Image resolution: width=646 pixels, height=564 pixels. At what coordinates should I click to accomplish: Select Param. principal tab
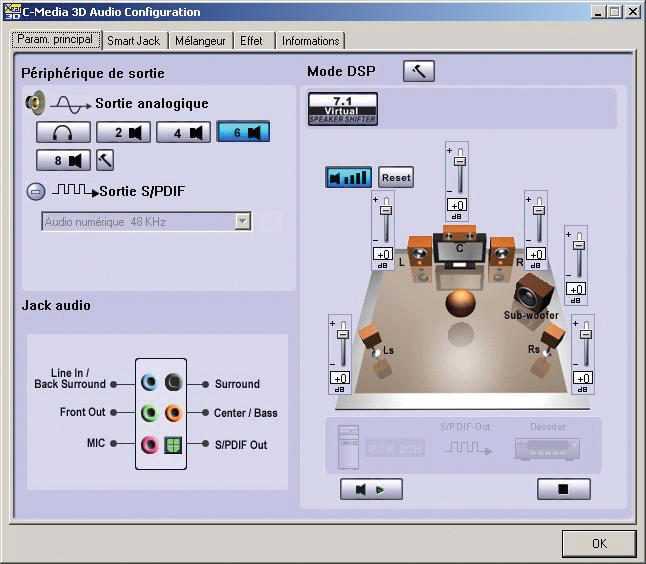pos(55,40)
